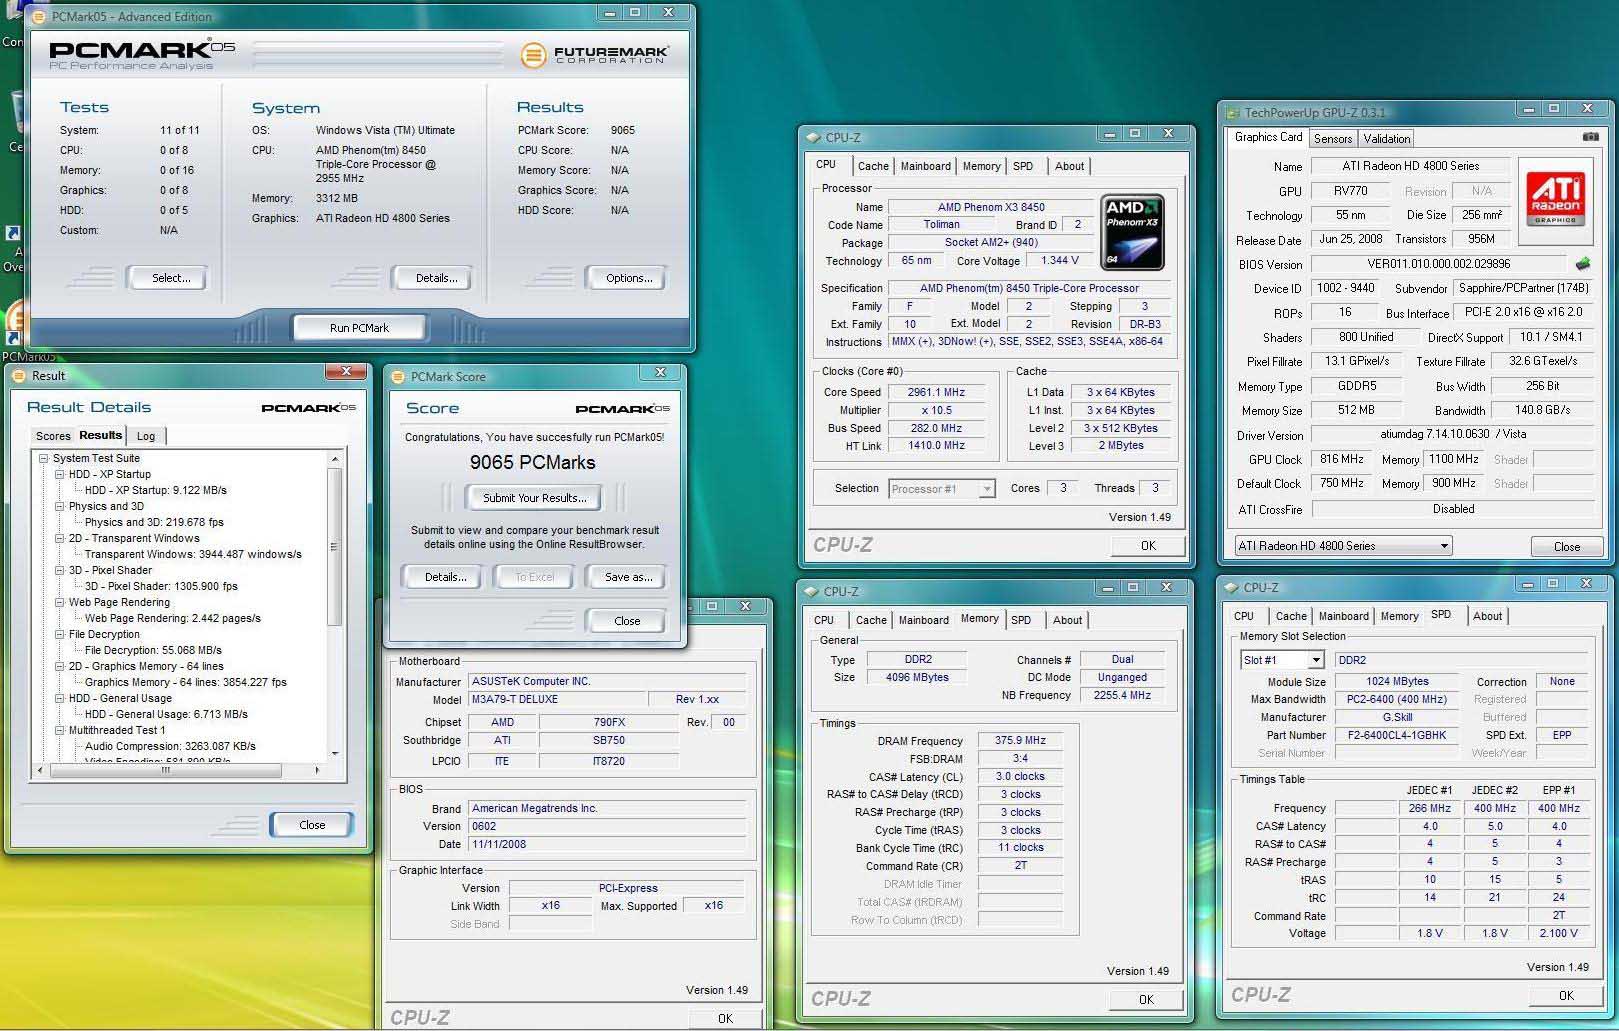1619x1031 pixels.
Task: Collapse the HDD - General Usage node
Action: tap(60, 698)
